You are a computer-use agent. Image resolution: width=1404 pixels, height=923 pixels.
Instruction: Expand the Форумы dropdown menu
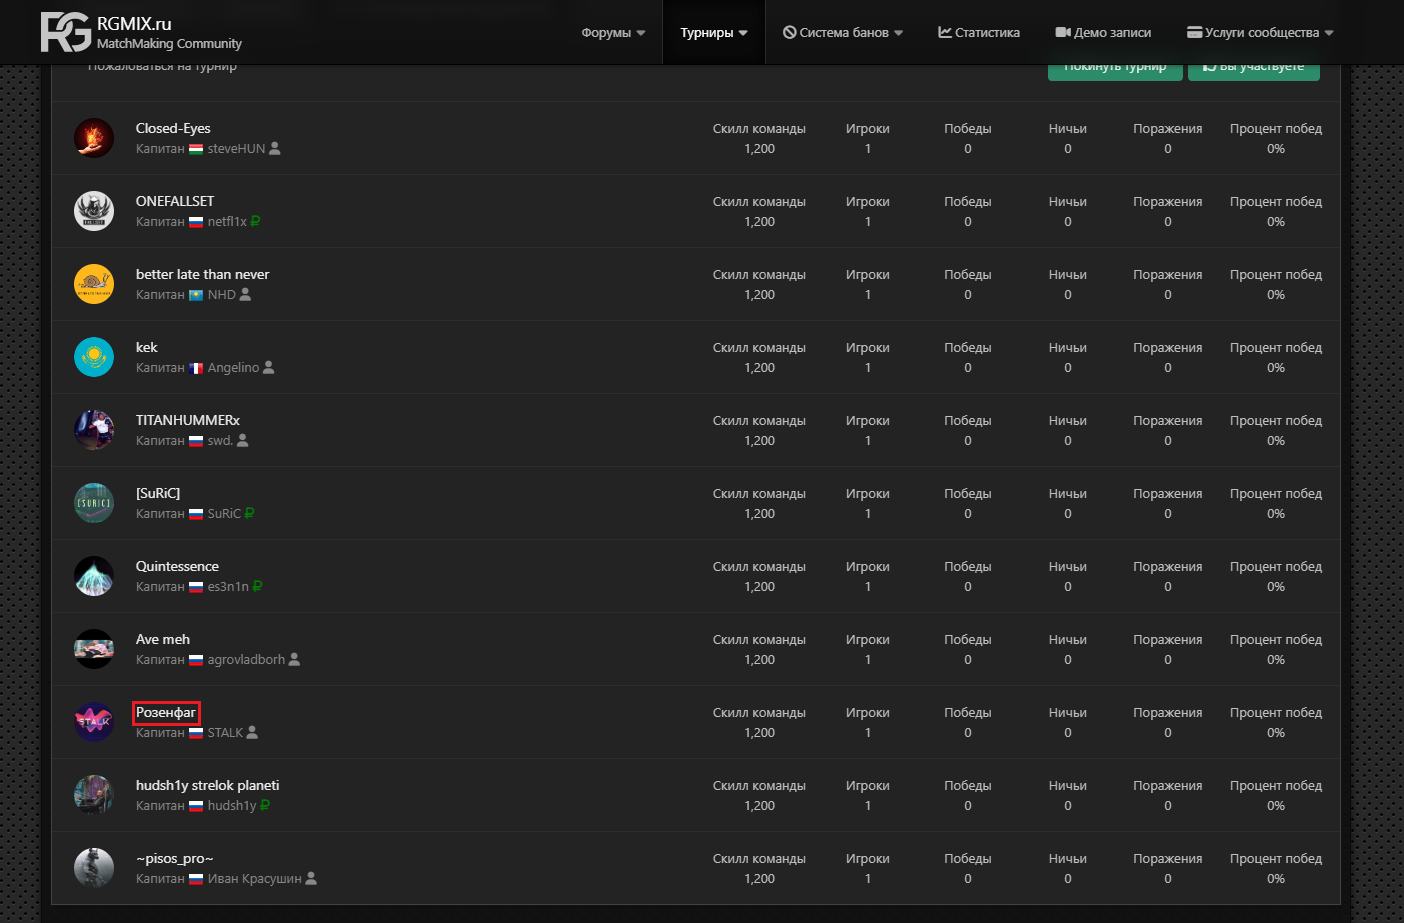(613, 33)
